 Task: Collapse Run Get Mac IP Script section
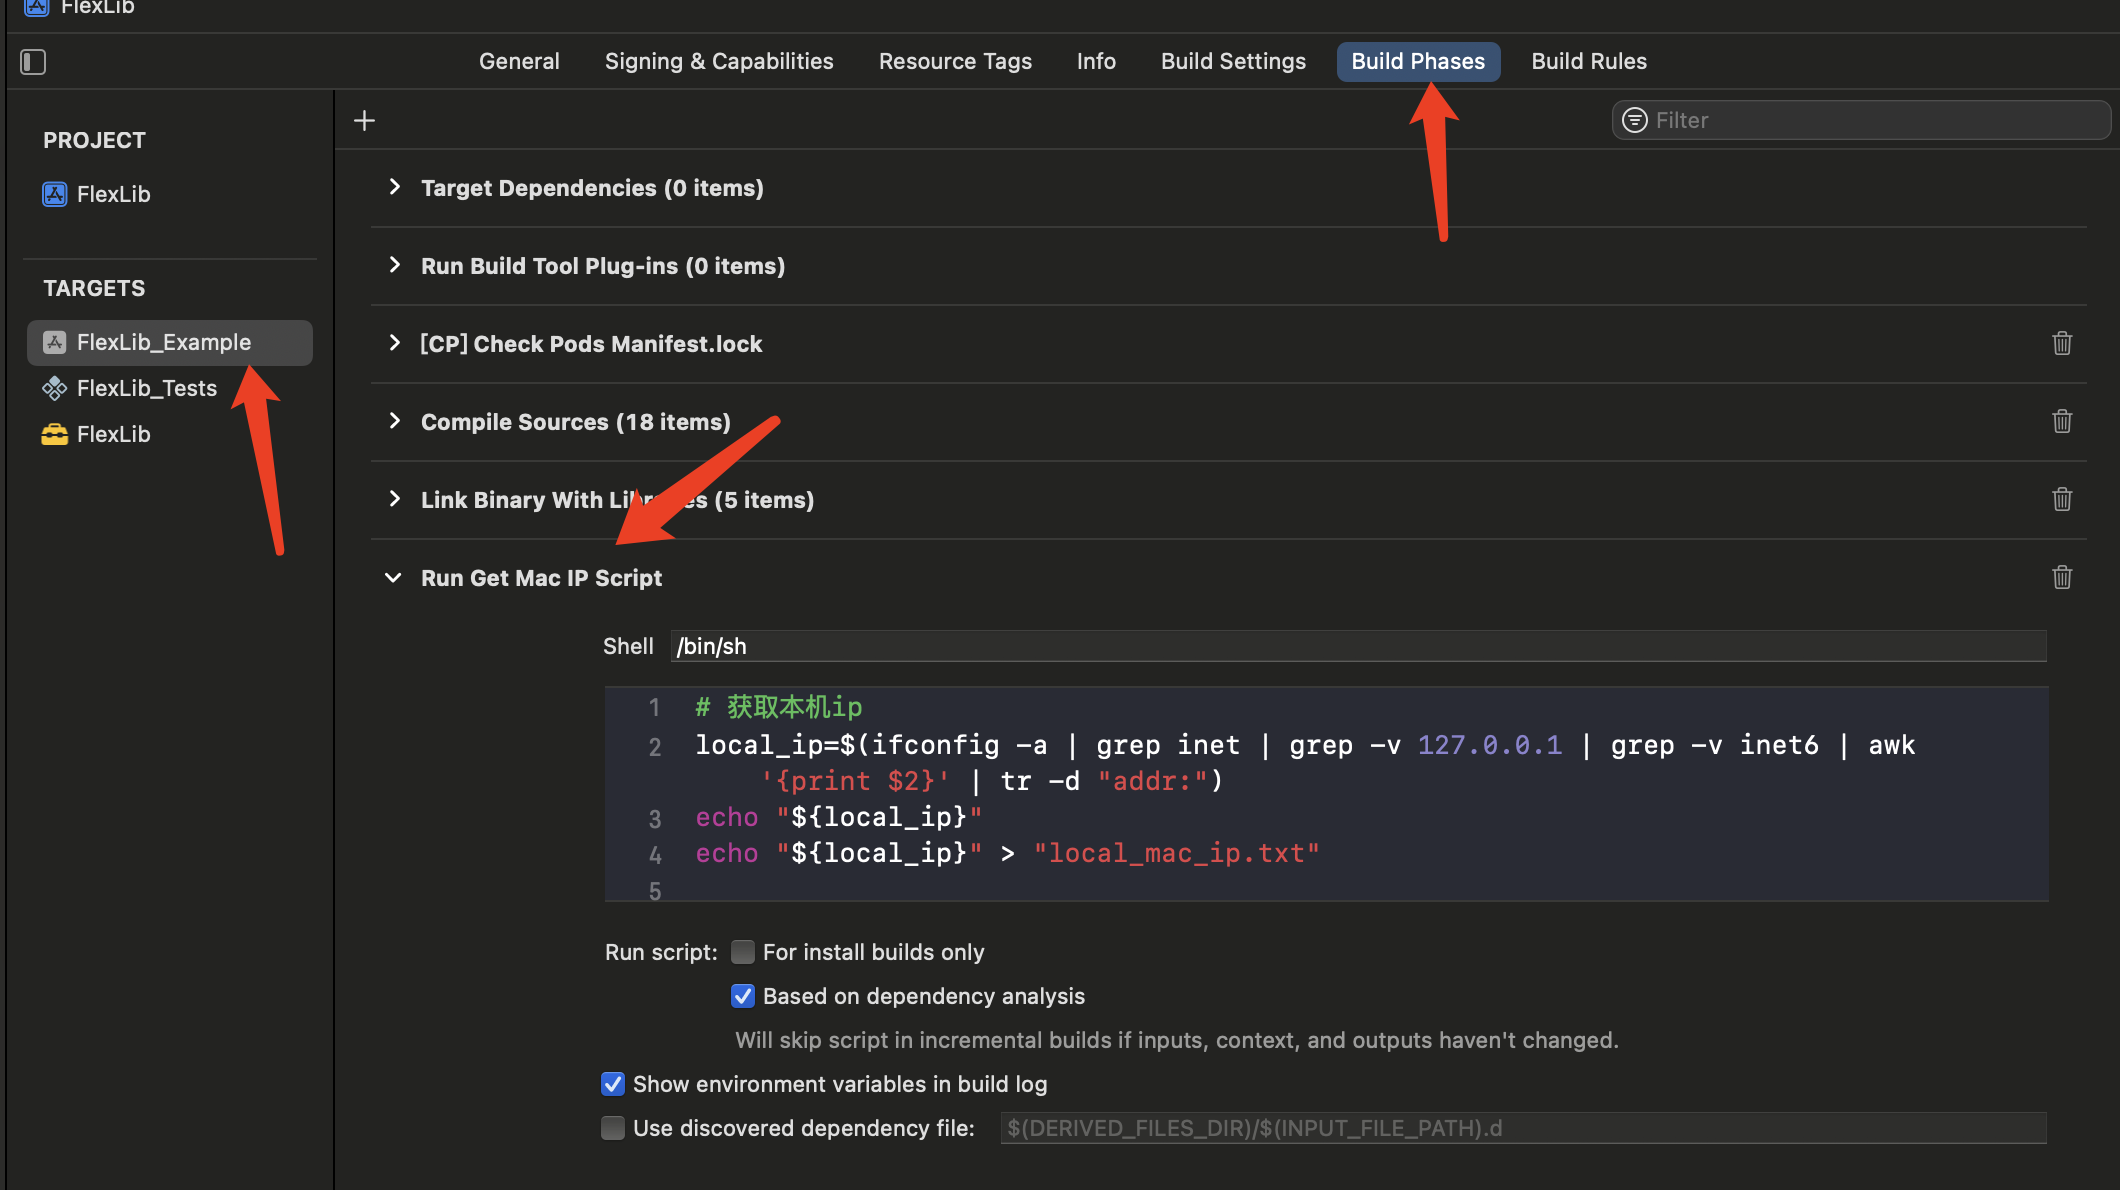pyautogui.click(x=393, y=578)
